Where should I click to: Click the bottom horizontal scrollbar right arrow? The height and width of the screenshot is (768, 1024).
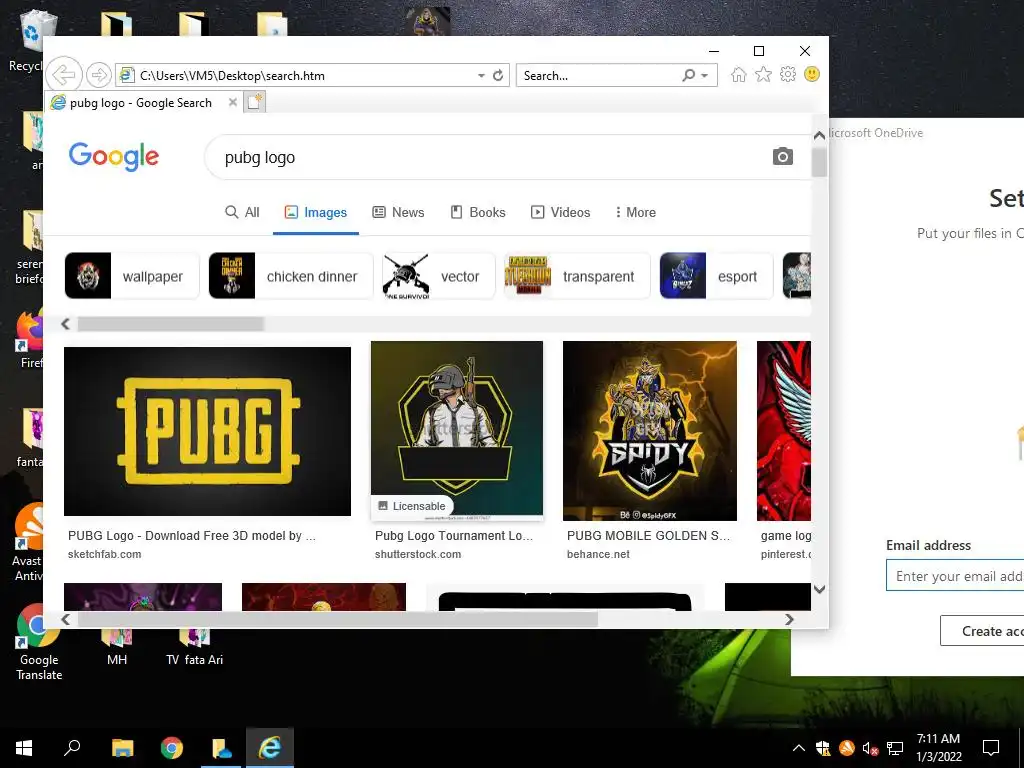tap(789, 619)
